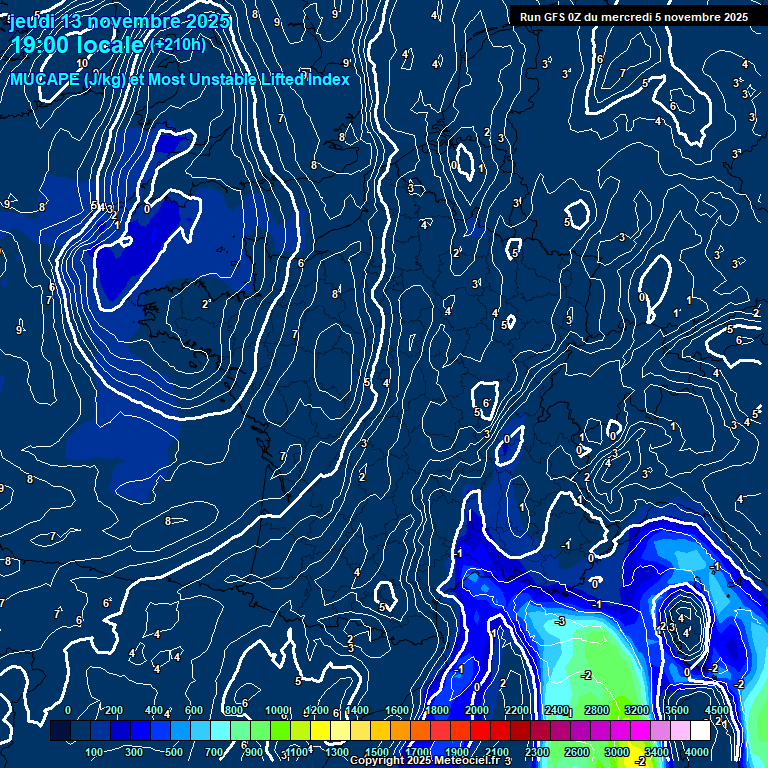This screenshot has width=768, height=768.
Task: Click the '1000' legend label
Action: click(277, 710)
